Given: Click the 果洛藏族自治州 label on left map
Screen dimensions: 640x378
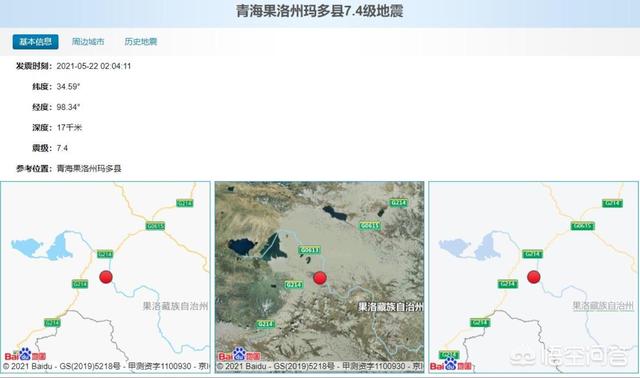Looking at the screenshot, I should (176, 306).
